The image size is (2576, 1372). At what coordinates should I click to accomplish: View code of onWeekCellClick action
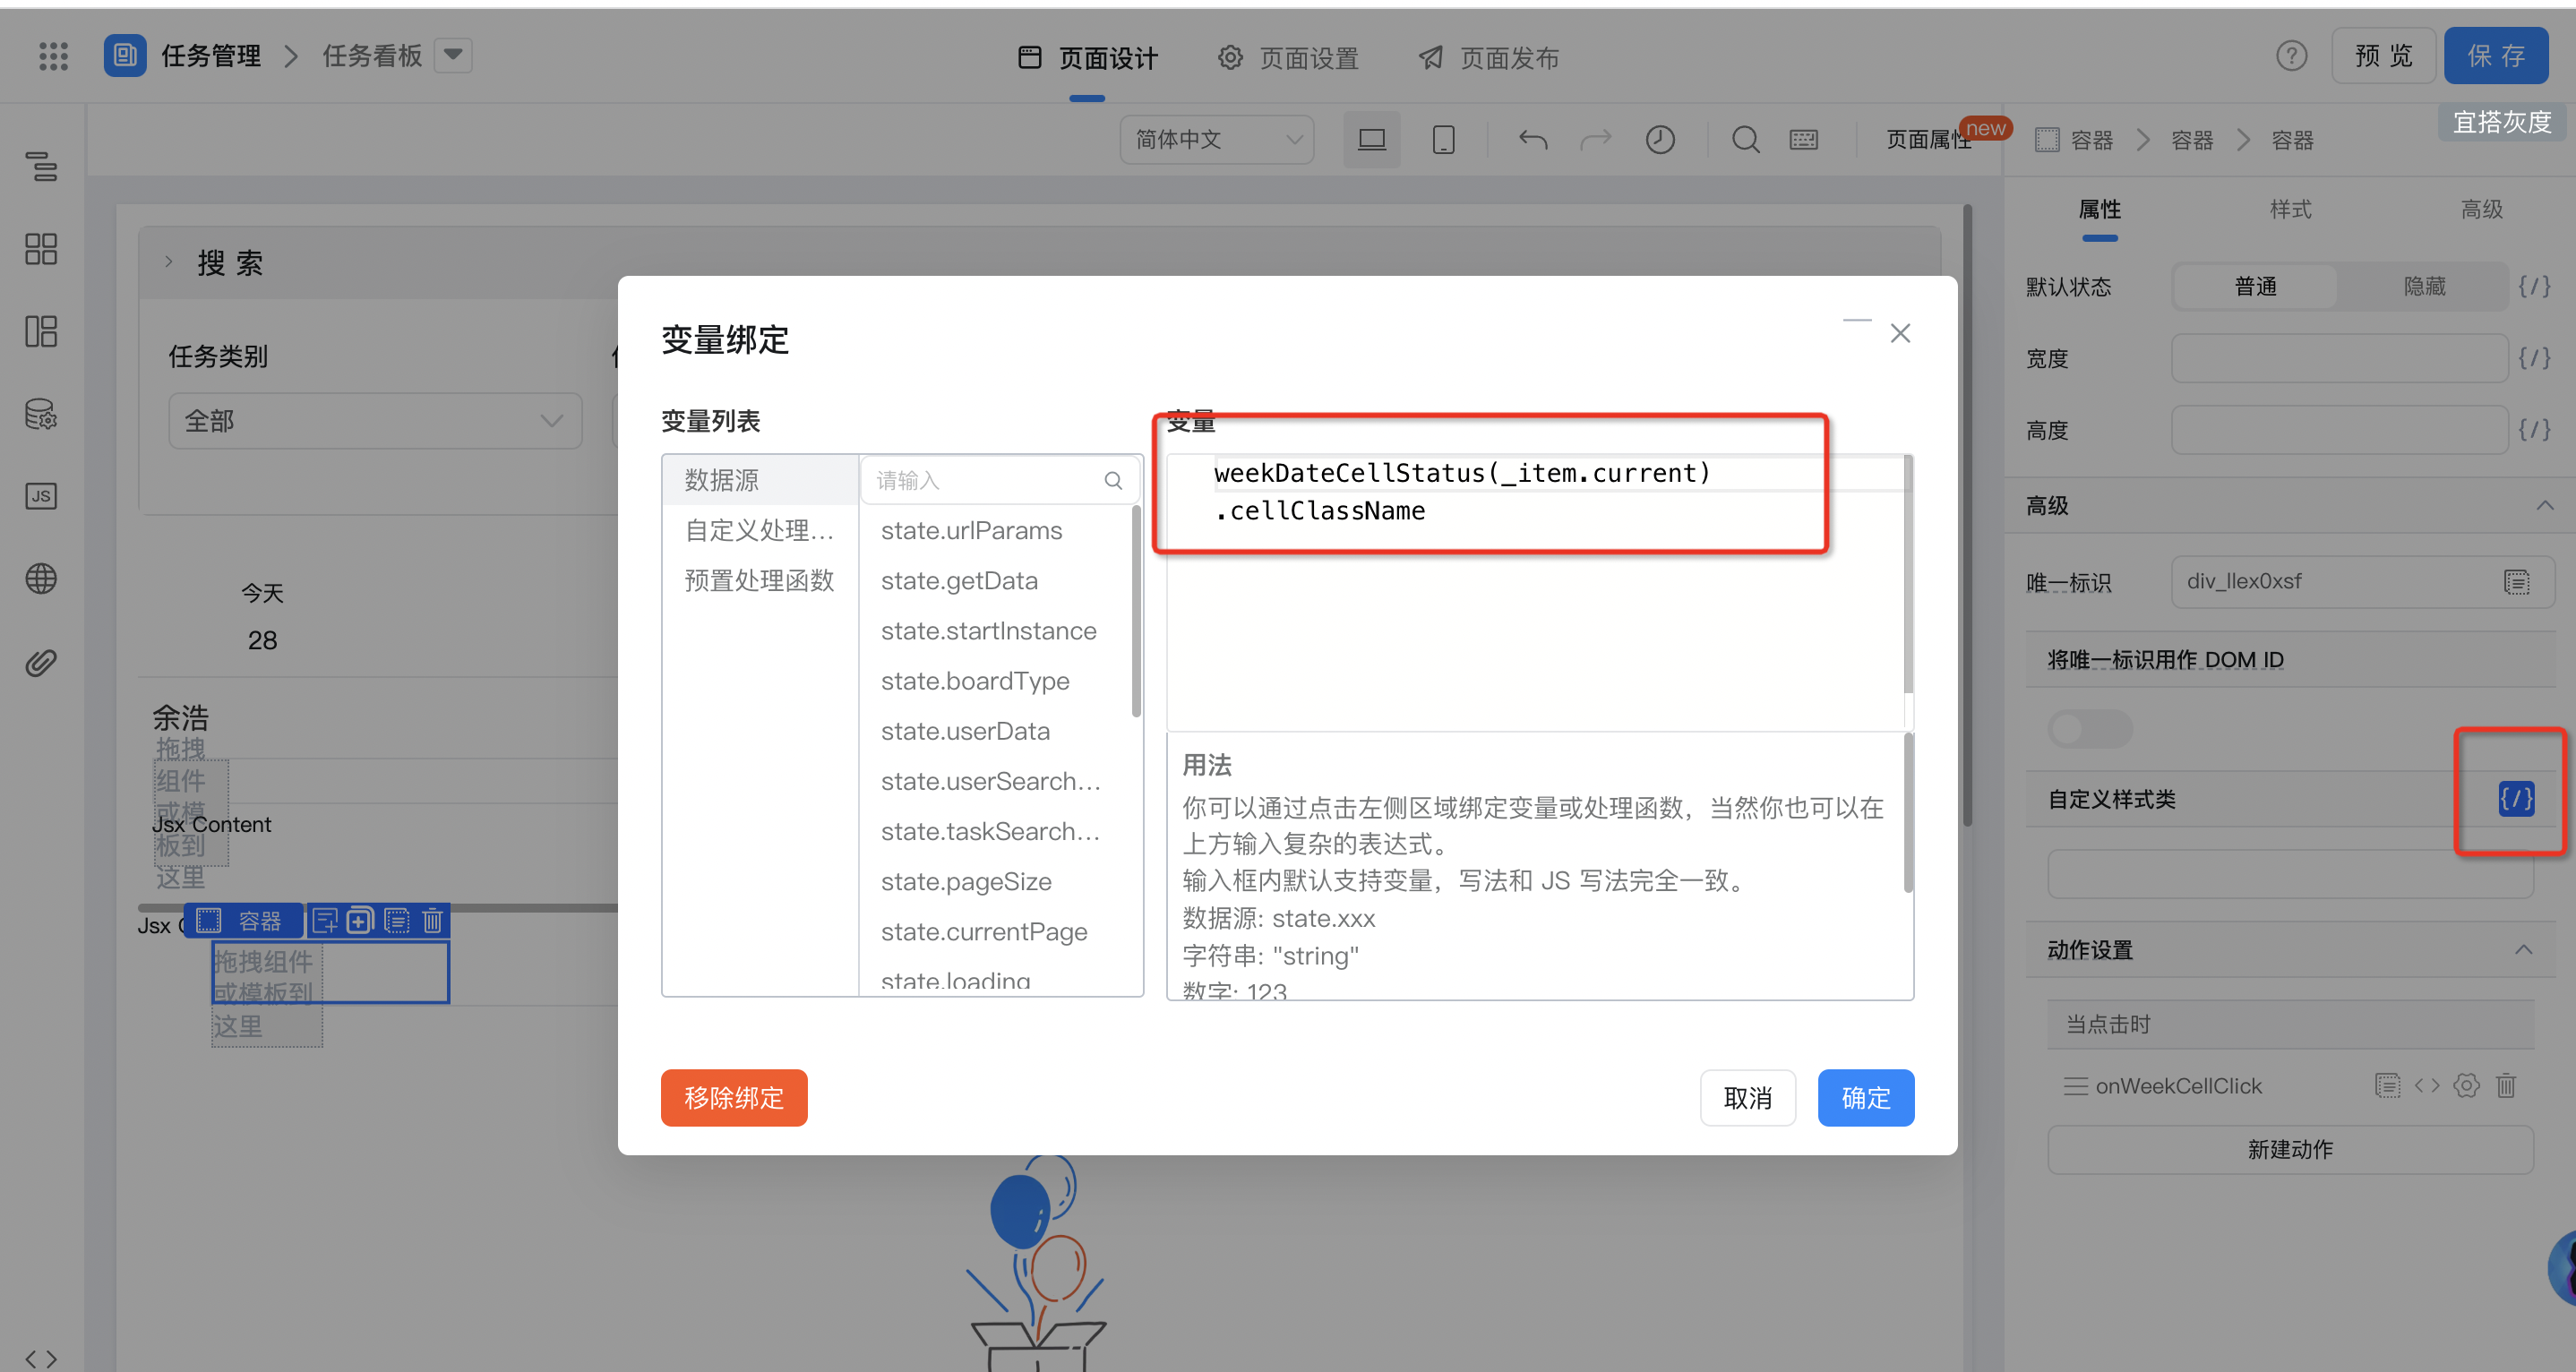point(2427,1085)
